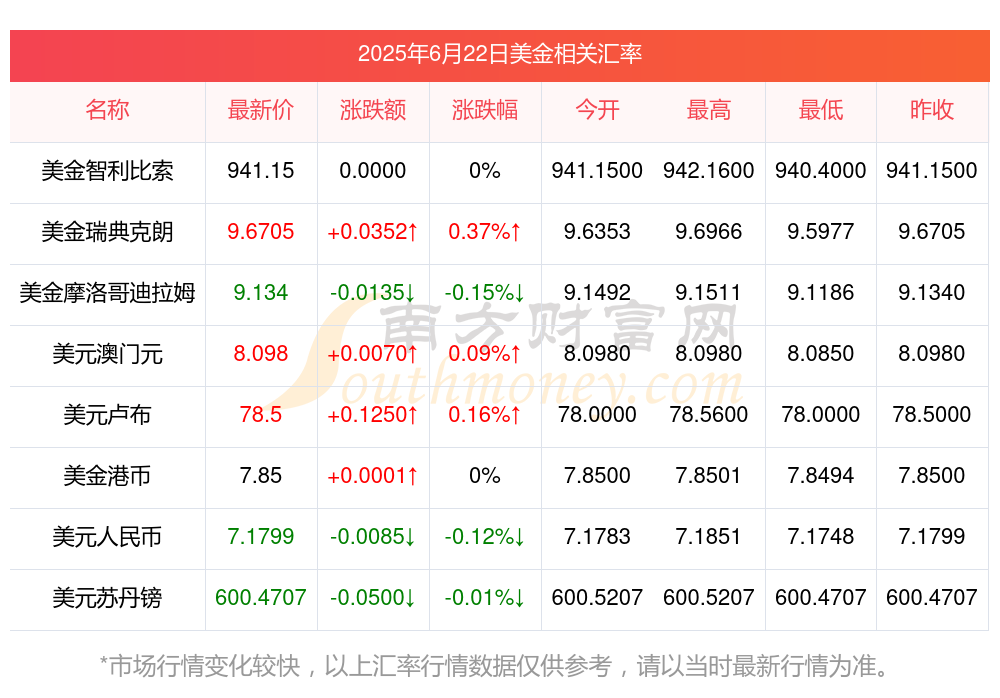Click the low value 940.4000
Screen dimensions: 1000x698
tap(821, 171)
